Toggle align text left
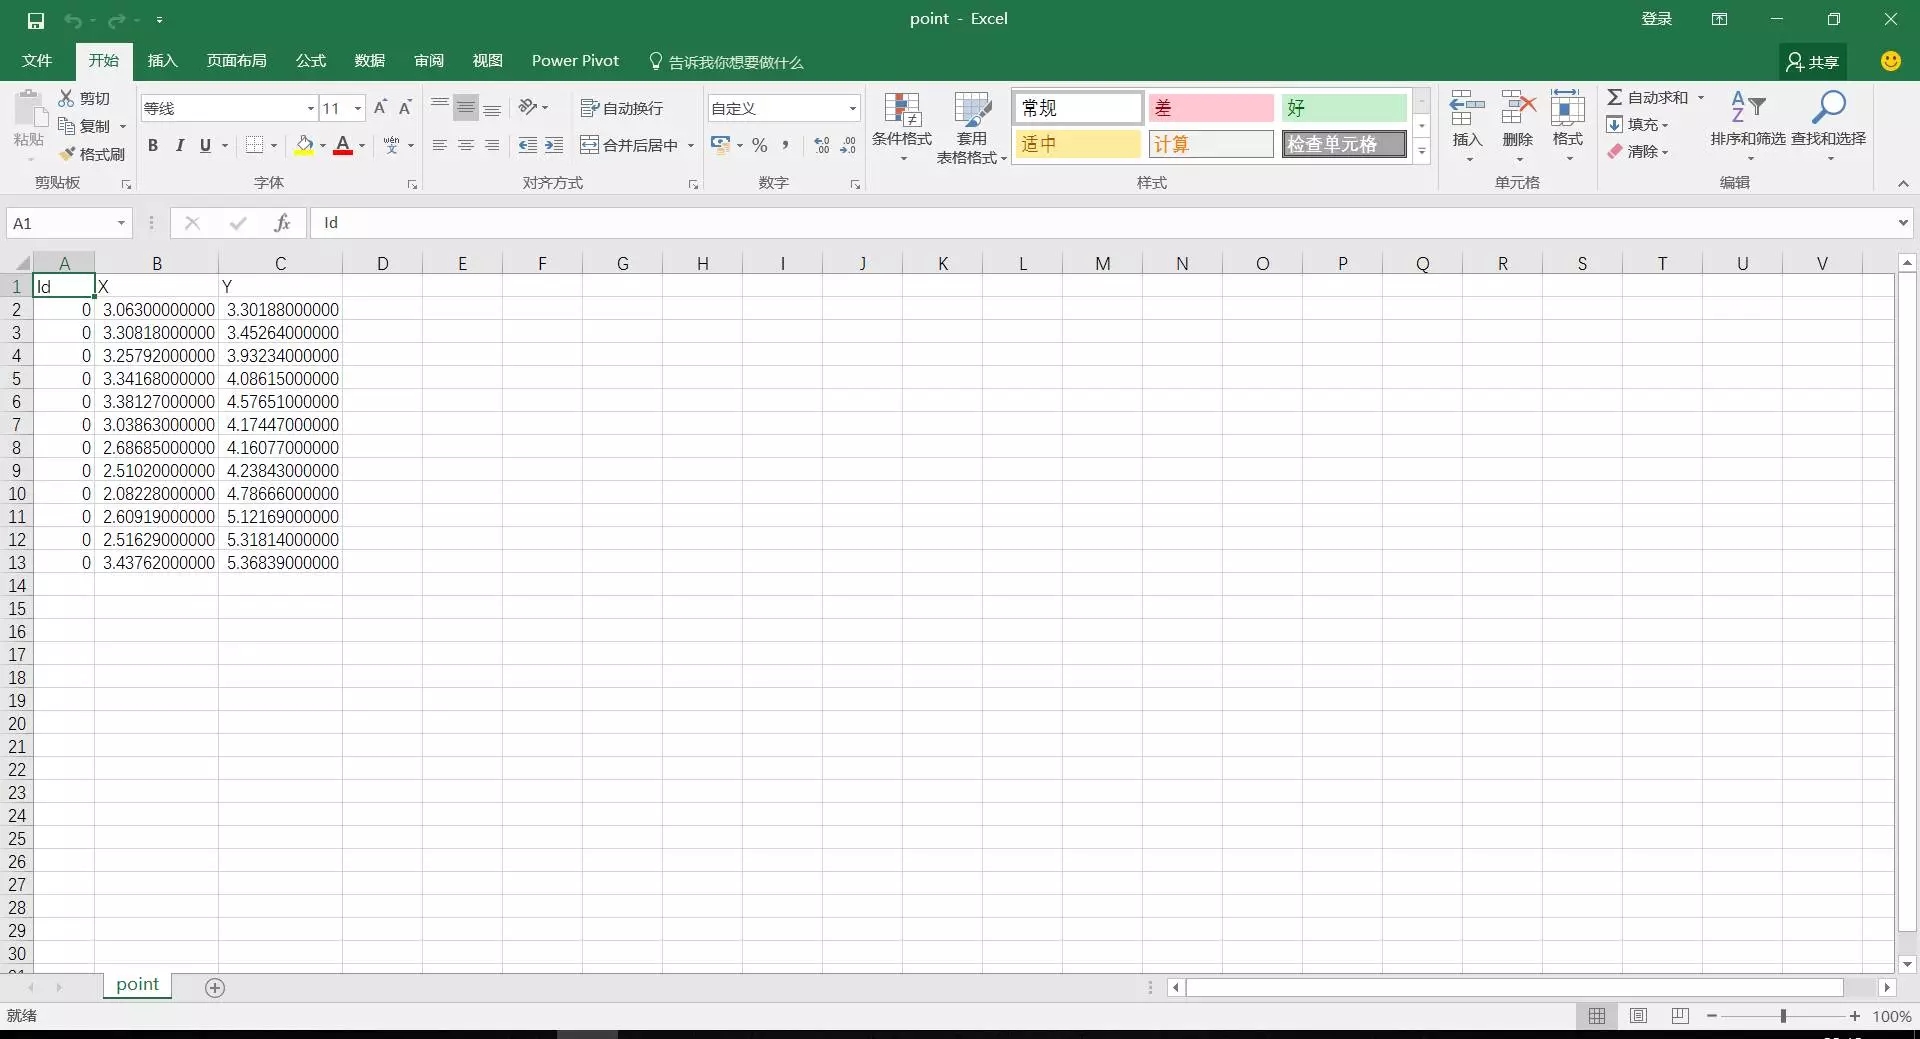 point(440,146)
